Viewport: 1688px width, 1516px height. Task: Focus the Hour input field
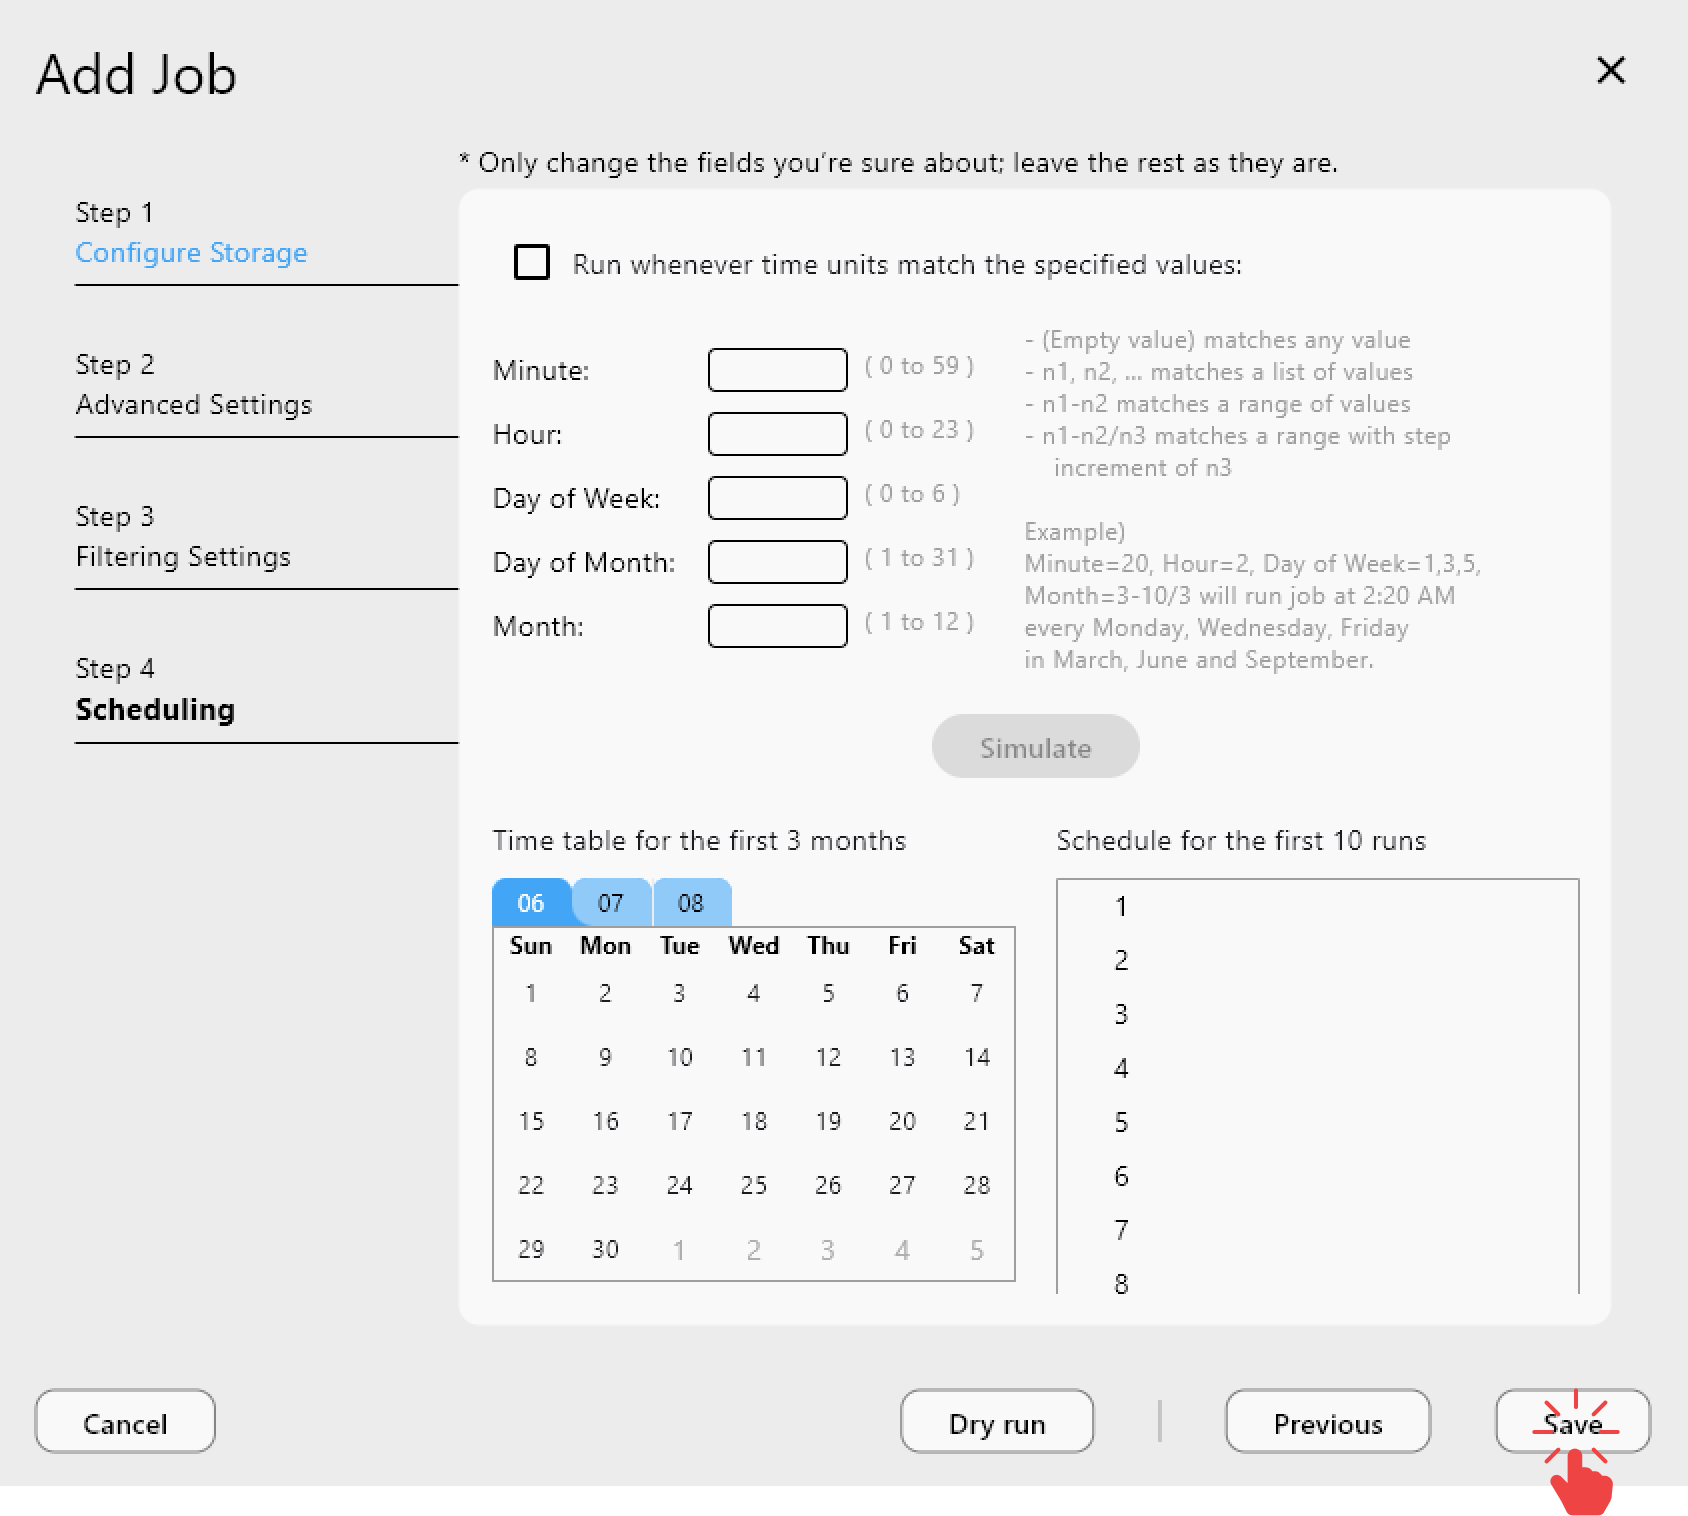[x=777, y=433]
